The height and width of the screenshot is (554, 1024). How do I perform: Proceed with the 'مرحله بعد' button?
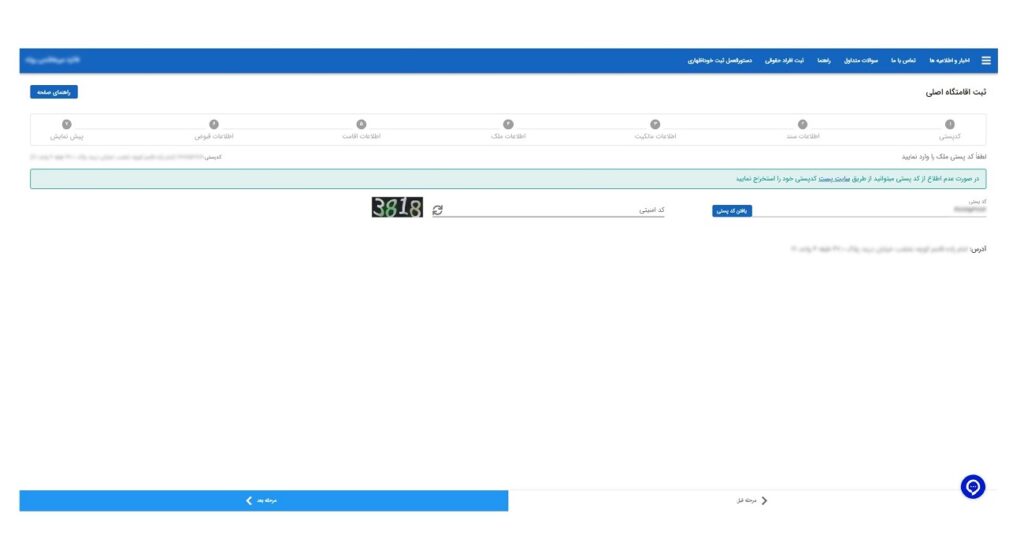point(263,500)
